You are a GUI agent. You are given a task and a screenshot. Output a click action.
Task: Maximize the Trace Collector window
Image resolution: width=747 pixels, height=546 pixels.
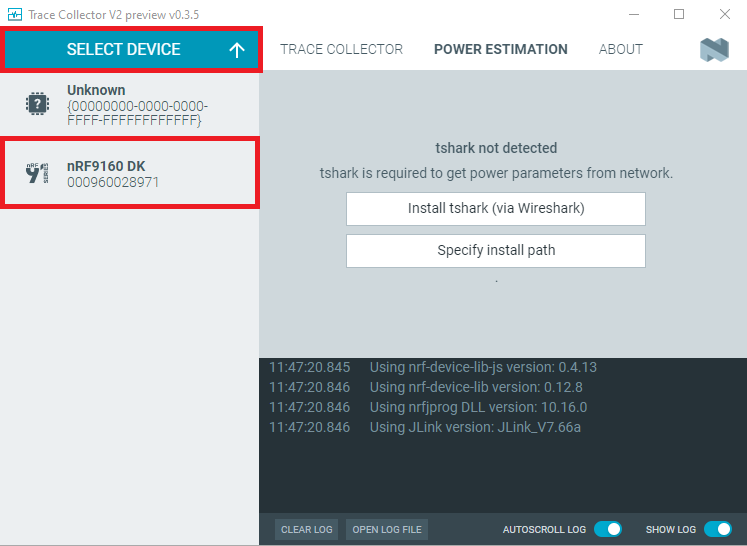click(x=679, y=14)
